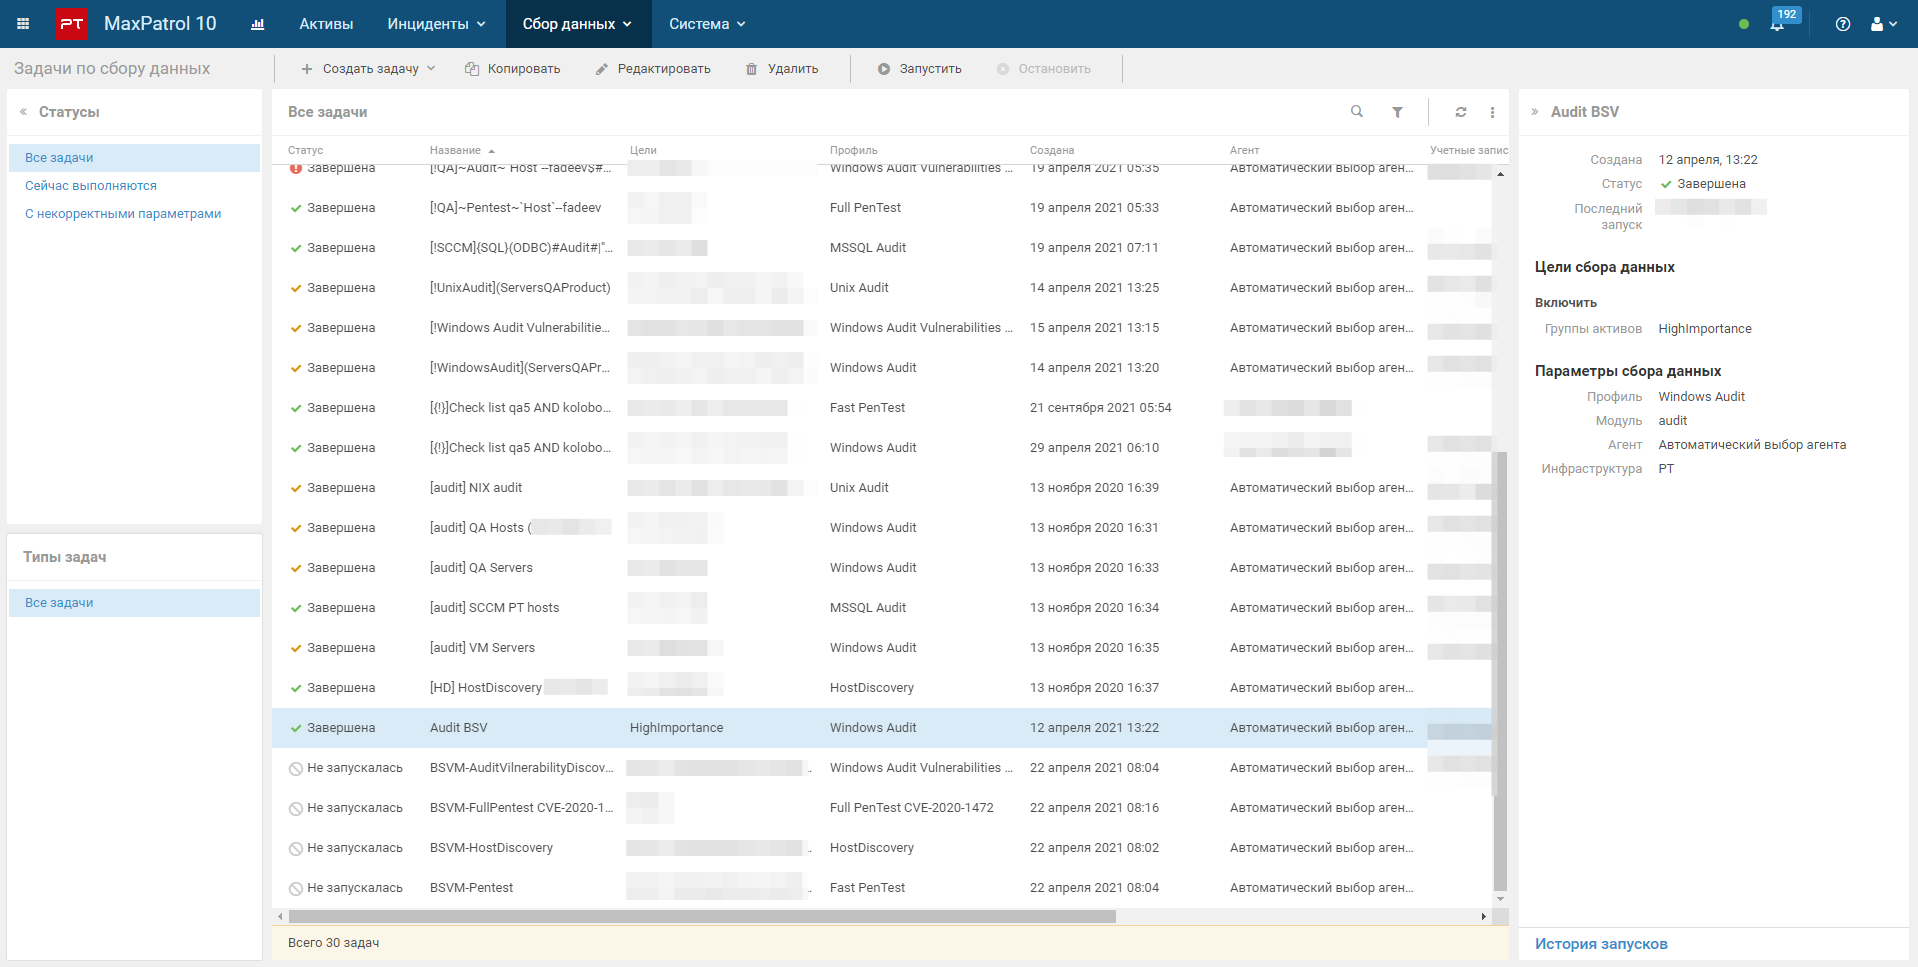1918x967 pixels.
Task: Click the Windows Audit profile value in details
Action: (1701, 397)
